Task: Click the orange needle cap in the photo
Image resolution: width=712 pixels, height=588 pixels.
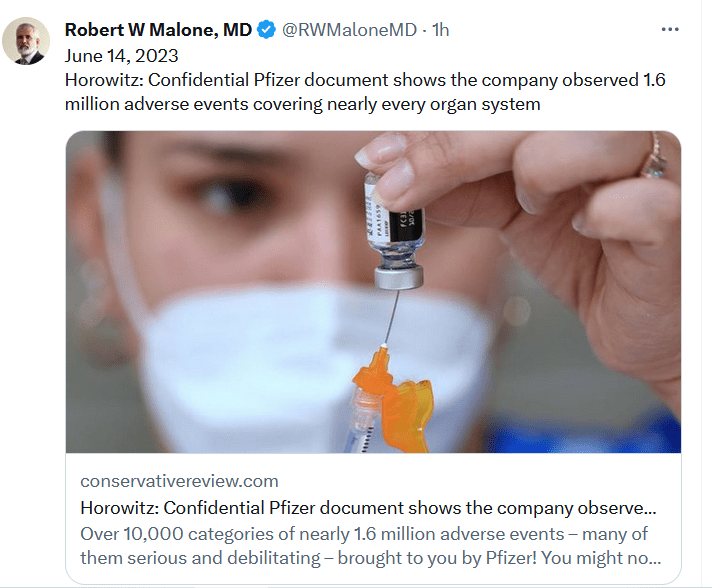Action: (400, 402)
